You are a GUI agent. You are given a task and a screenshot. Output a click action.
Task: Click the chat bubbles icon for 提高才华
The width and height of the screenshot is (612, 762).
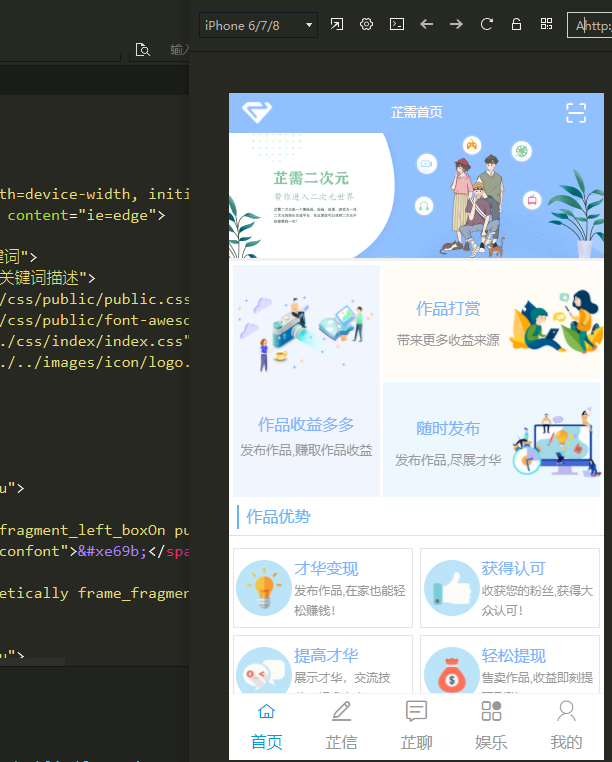264,672
